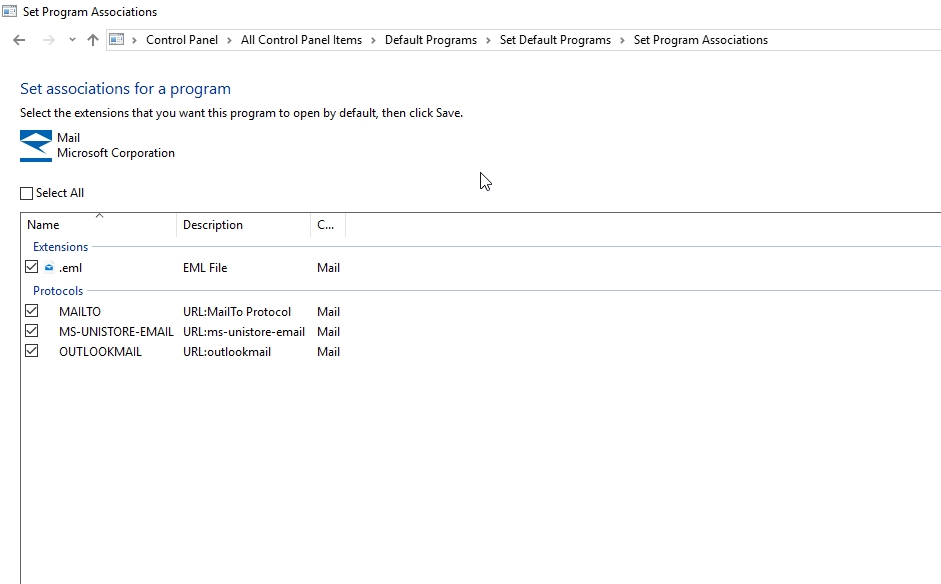Click the Control Panel icon in address bar
941x584 pixels.
coord(116,40)
